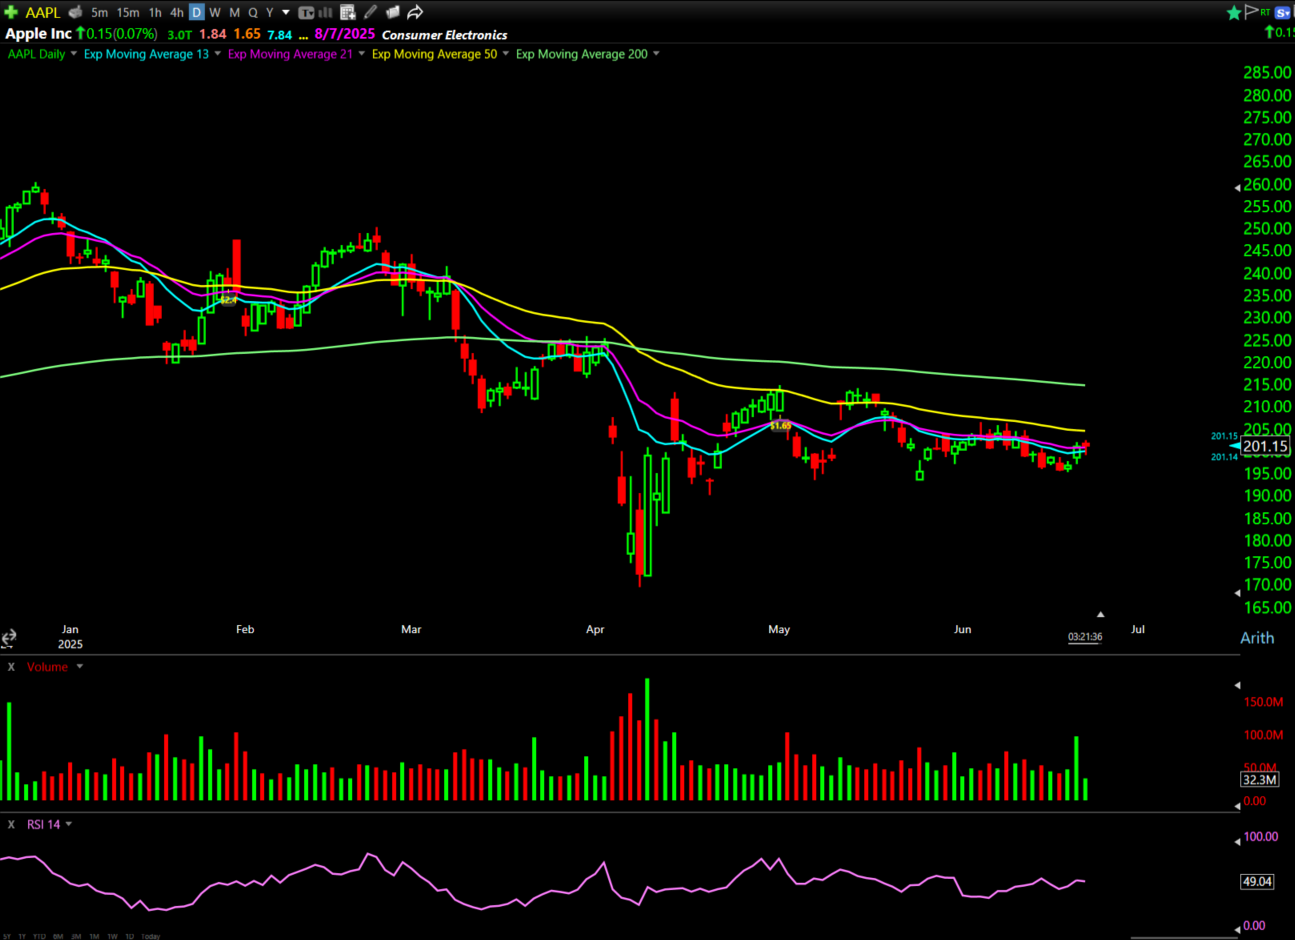
Task: Click the 1Y range button at bottom
Action: click(x=22, y=937)
